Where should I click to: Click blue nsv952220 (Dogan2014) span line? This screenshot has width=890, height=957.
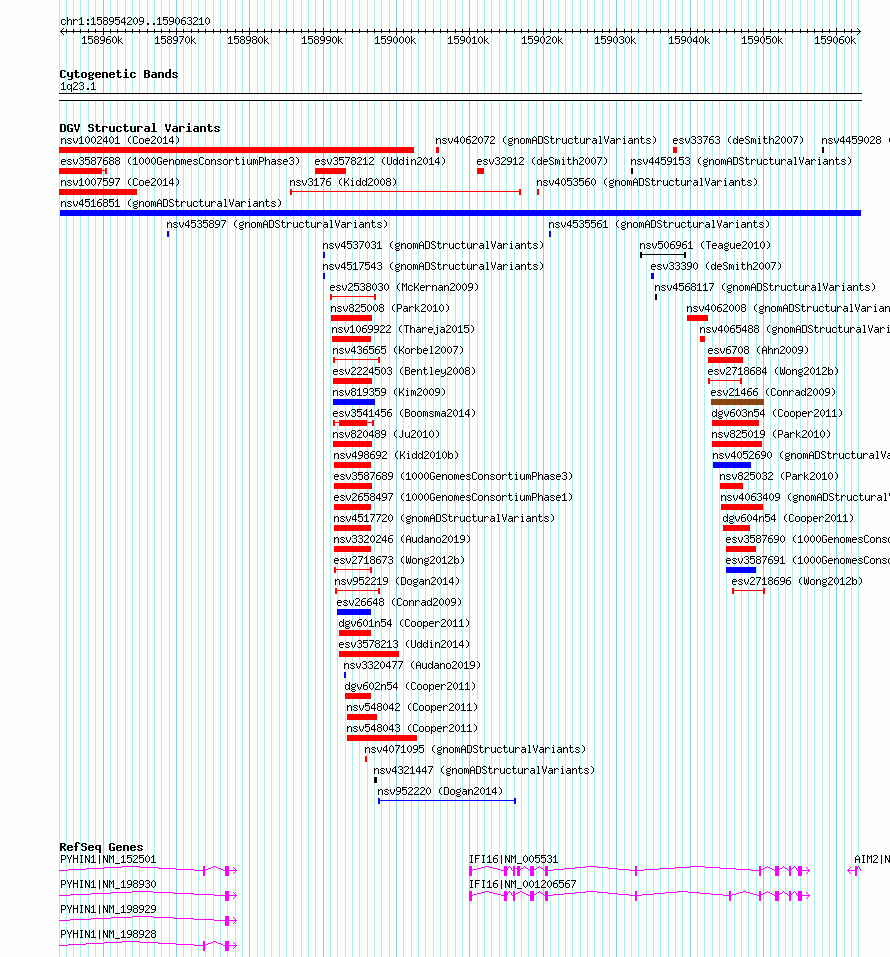(x=447, y=801)
